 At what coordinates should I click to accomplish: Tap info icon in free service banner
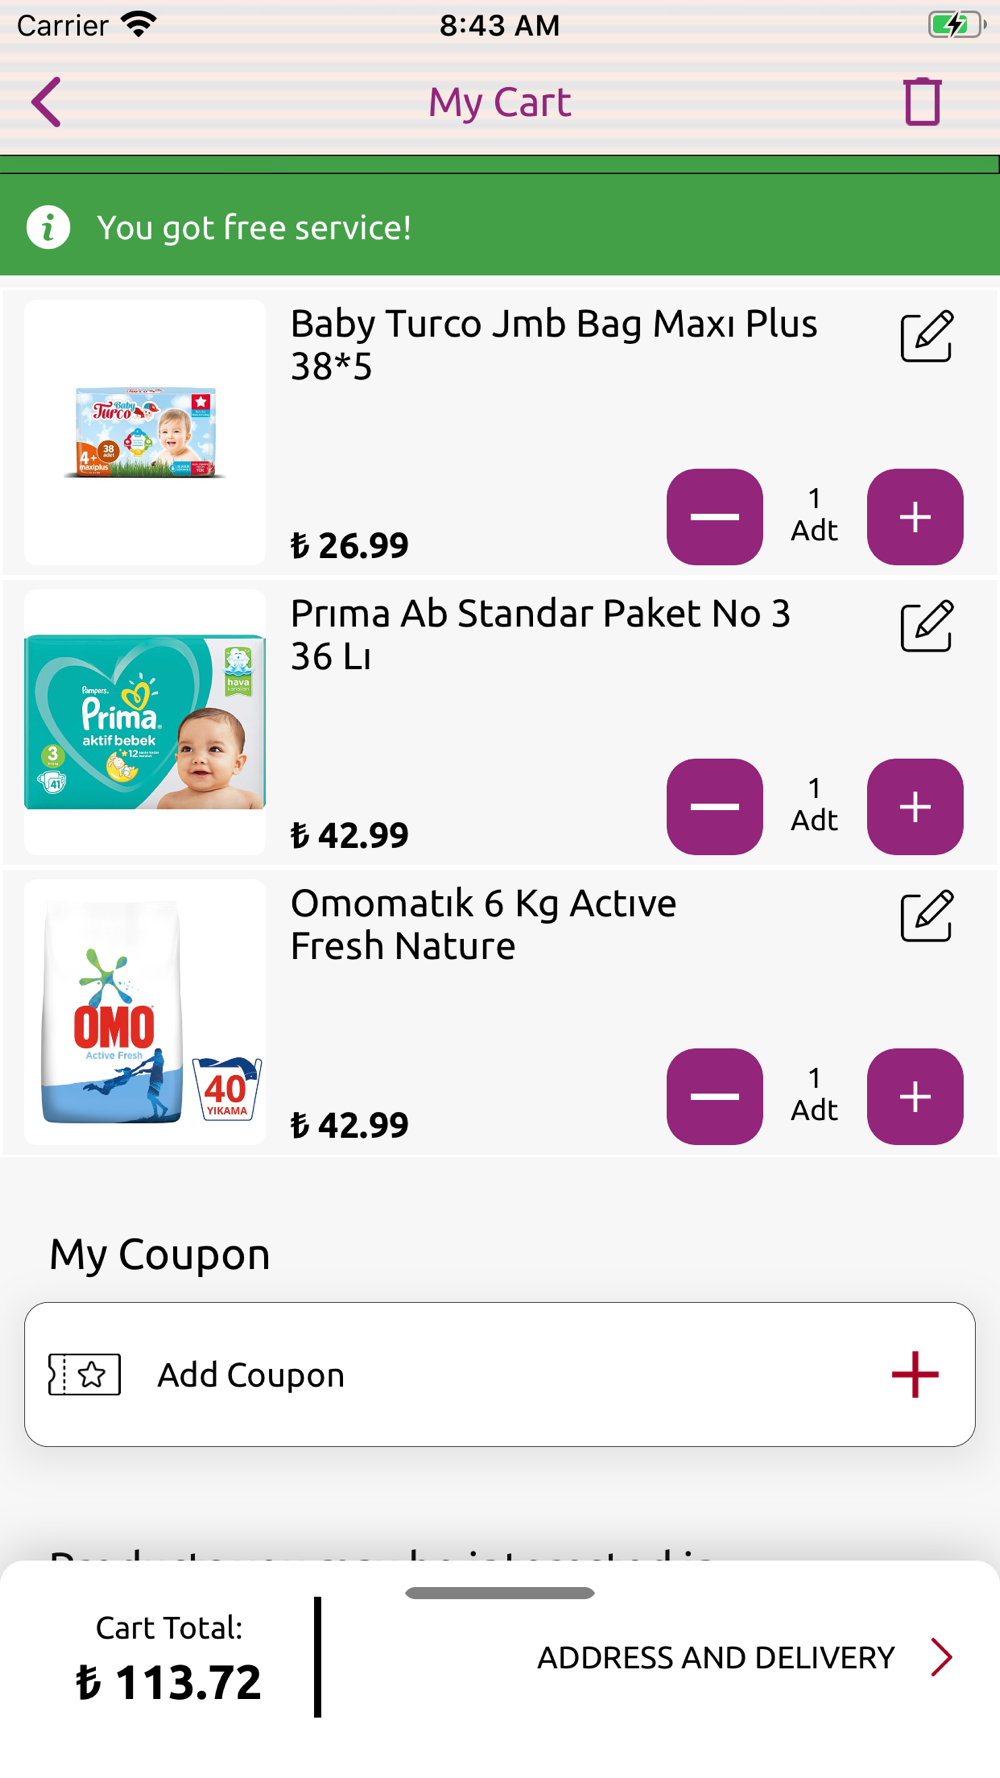[48, 227]
